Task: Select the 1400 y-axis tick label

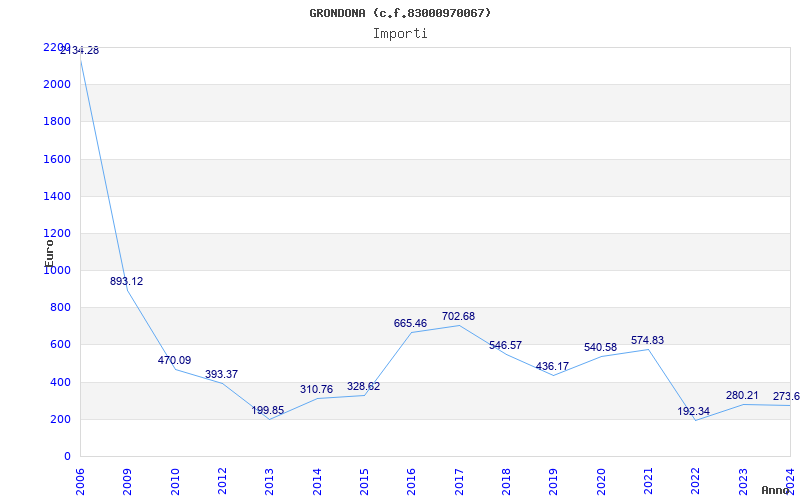Action: [57, 196]
